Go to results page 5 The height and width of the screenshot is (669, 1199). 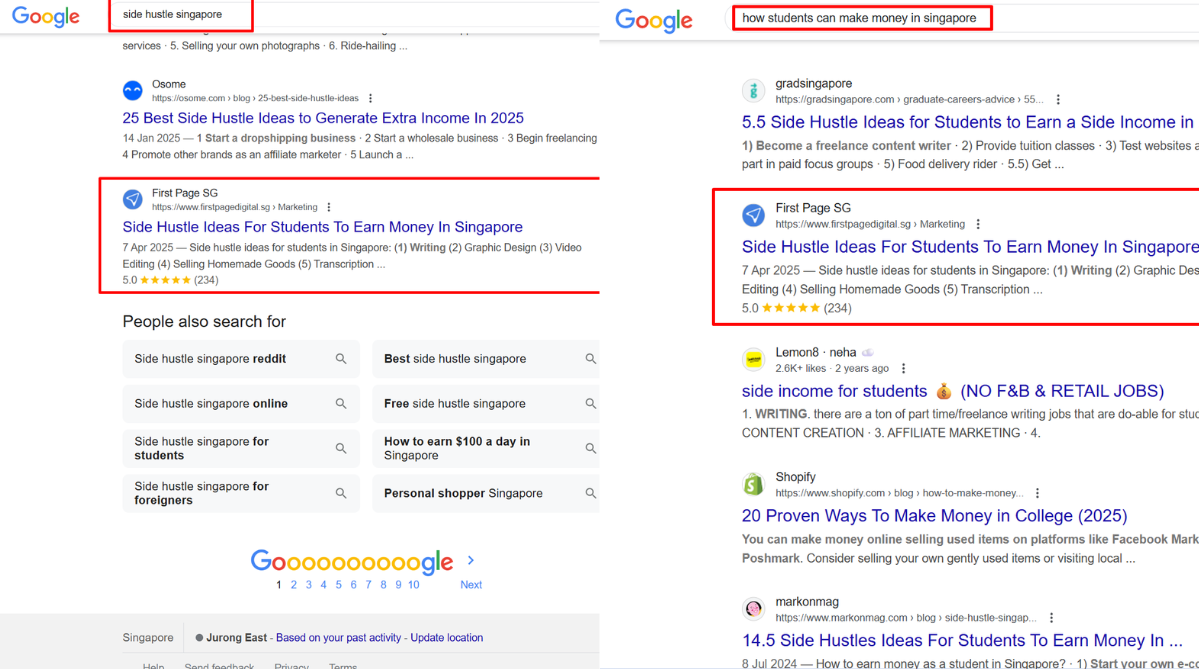coord(339,585)
